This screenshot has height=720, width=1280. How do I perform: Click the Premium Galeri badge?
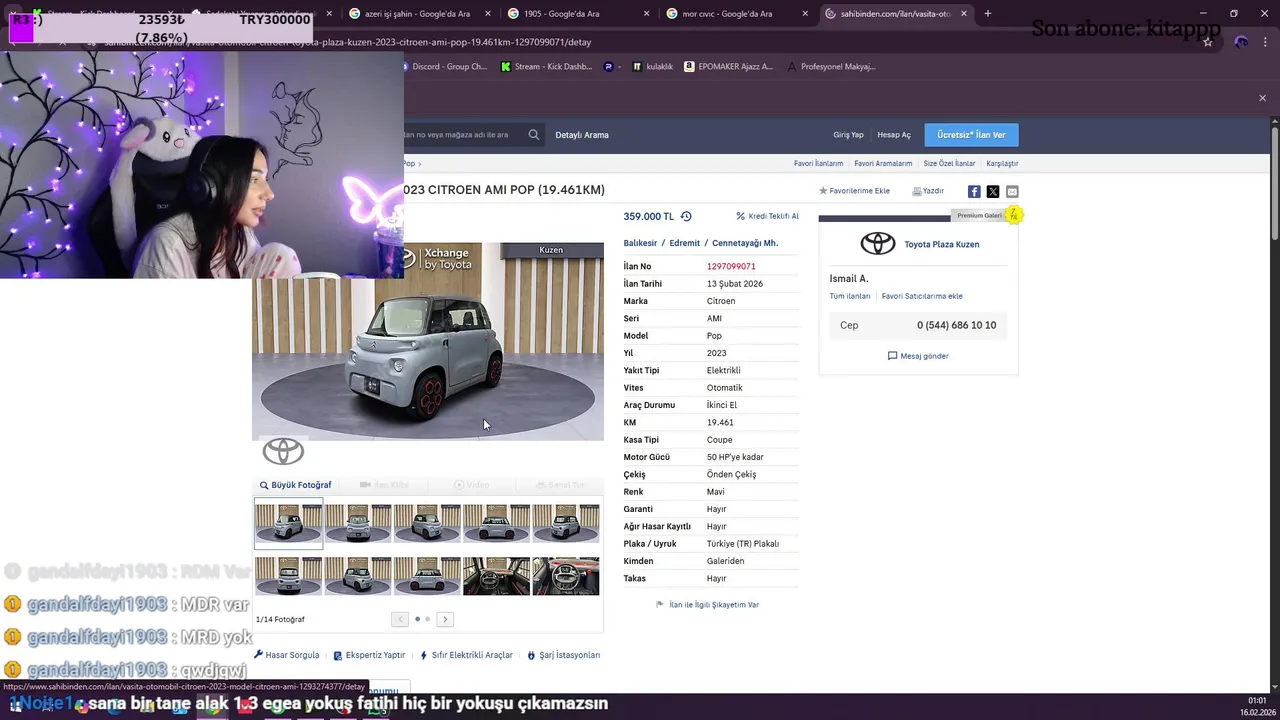click(986, 215)
